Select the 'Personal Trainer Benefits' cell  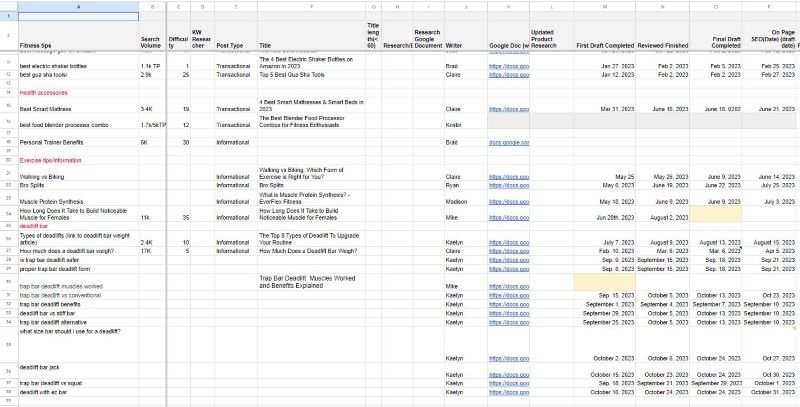click(79, 142)
